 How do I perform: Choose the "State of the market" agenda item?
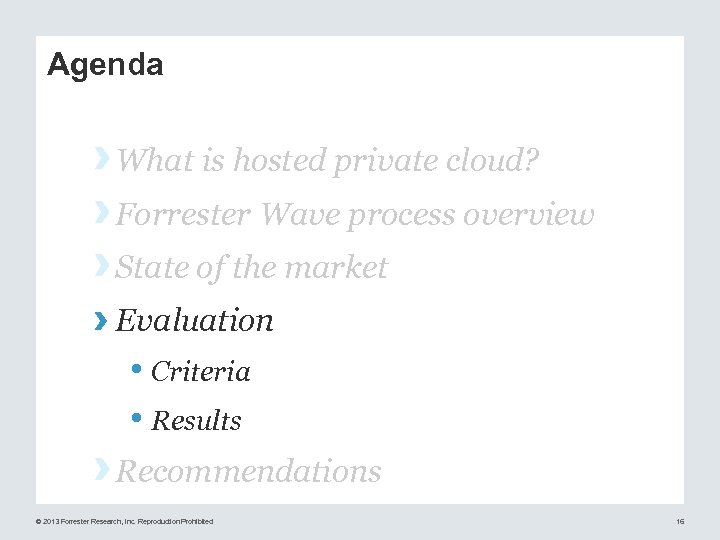point(252,267)
